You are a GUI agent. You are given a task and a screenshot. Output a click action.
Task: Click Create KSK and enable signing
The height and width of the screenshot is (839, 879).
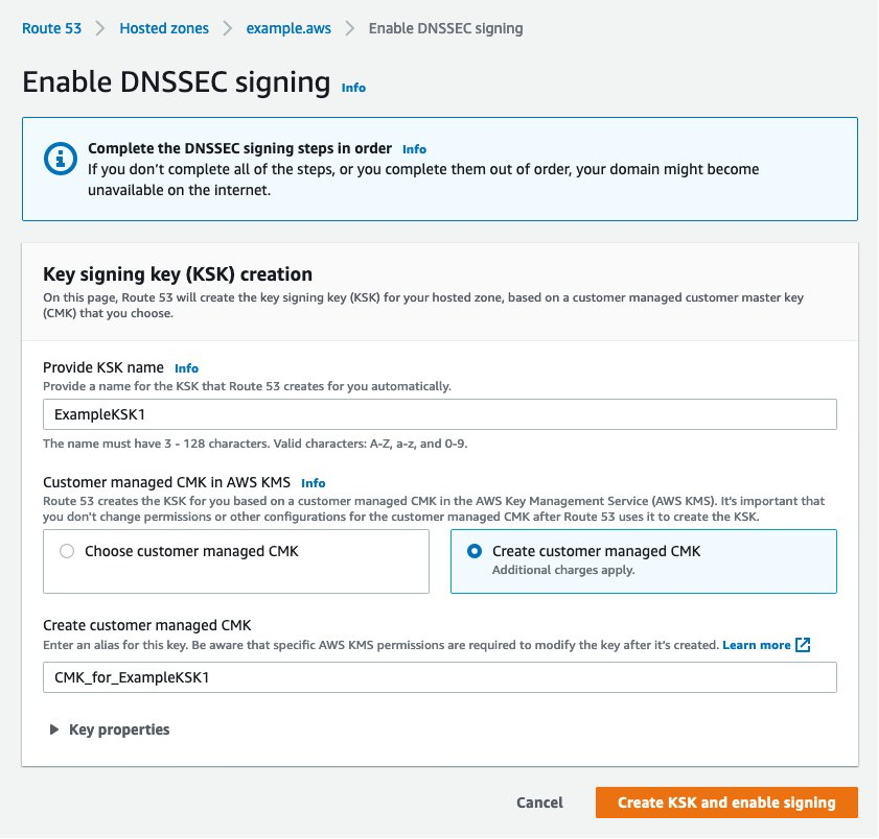pos(727,802)
